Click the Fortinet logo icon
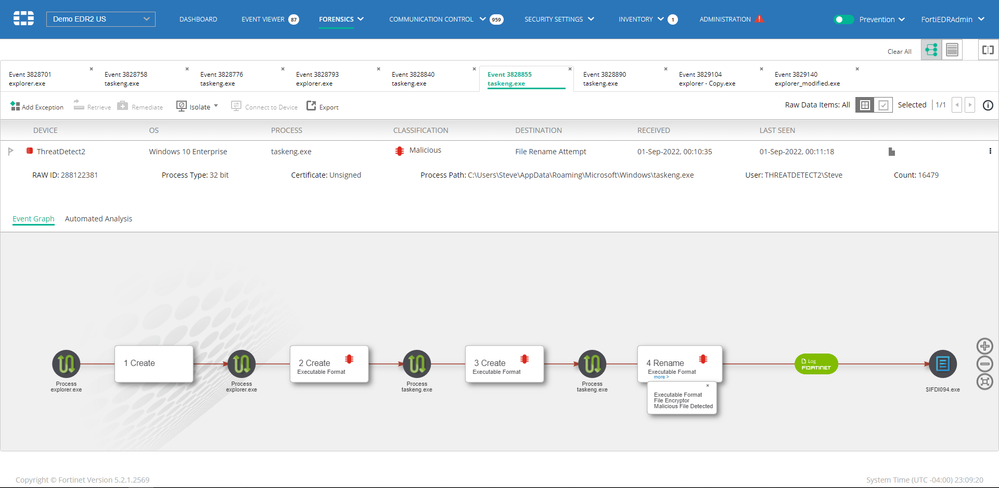 [24, 19]
